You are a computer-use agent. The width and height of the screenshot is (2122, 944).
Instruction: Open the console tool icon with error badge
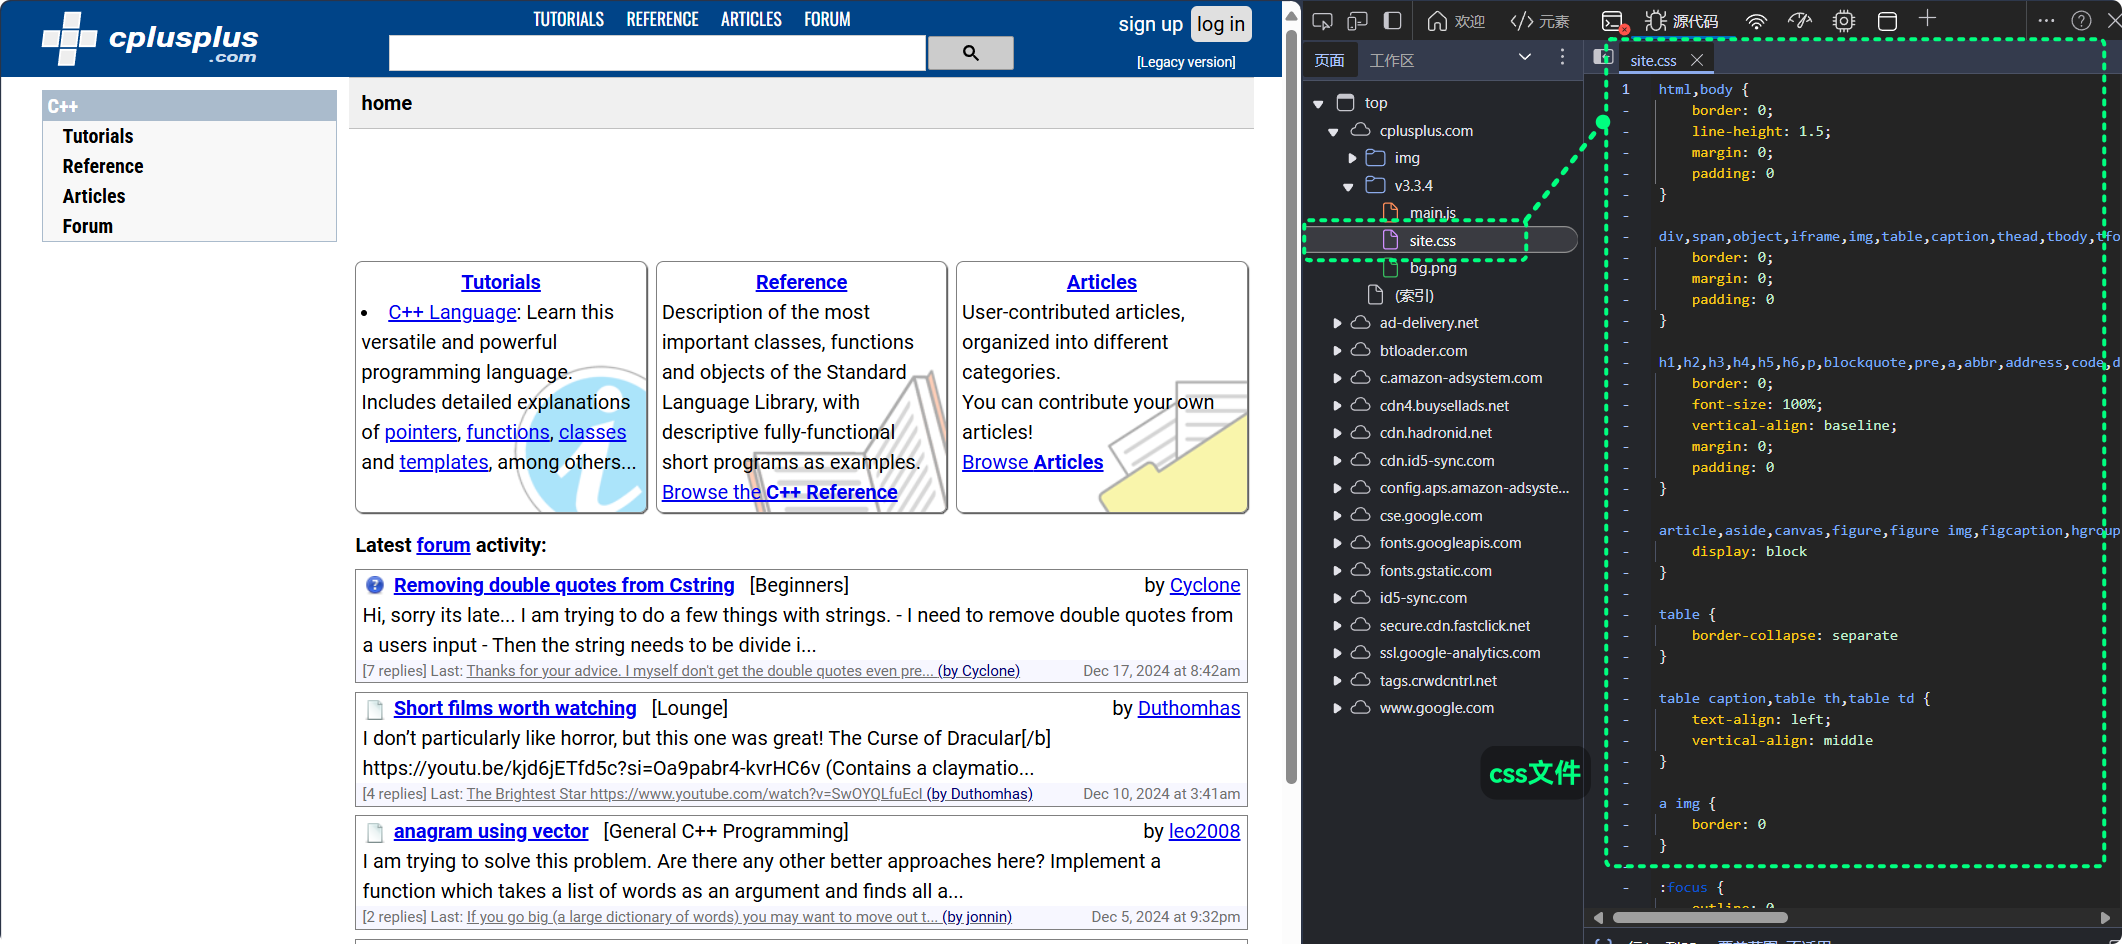pos(1612,21)
